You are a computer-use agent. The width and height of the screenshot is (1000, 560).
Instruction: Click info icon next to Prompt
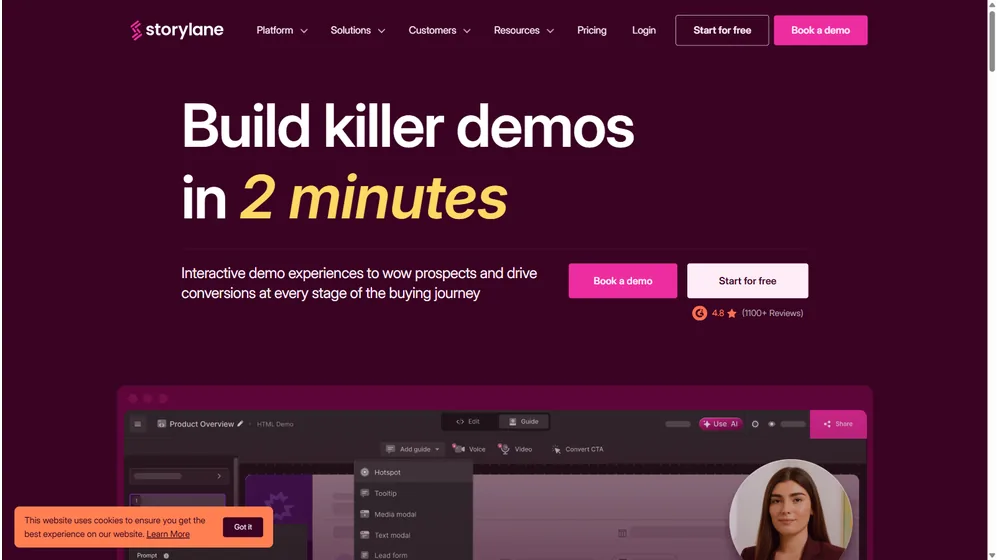pyautogui.click(x=166, y=556)
